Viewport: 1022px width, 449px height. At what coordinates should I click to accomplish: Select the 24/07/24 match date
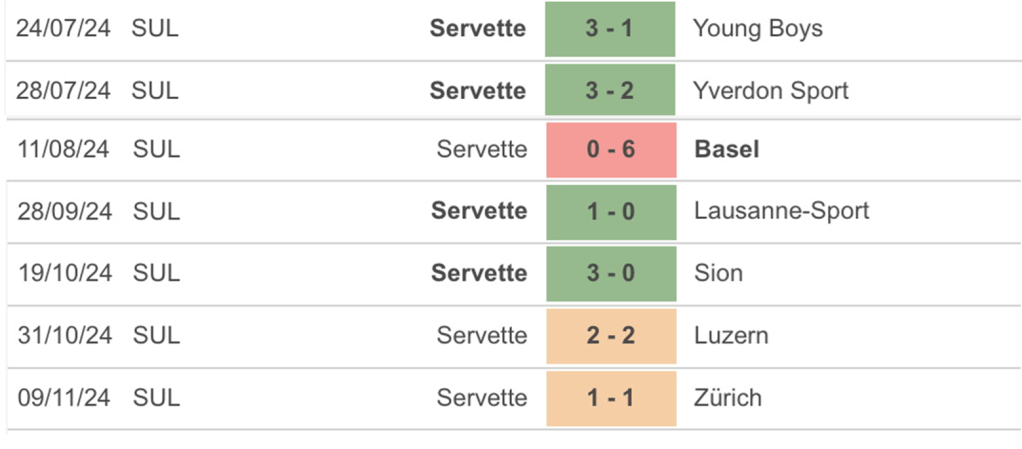(x=63, y=29)
